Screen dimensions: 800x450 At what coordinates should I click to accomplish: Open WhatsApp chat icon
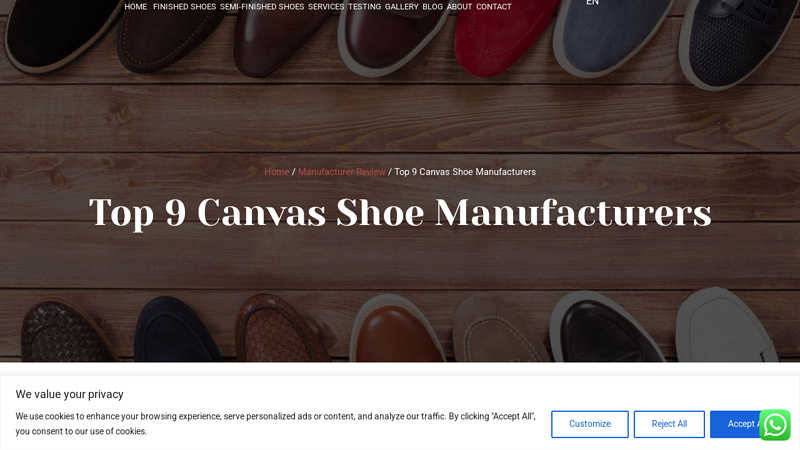click(x=774, y=424)
